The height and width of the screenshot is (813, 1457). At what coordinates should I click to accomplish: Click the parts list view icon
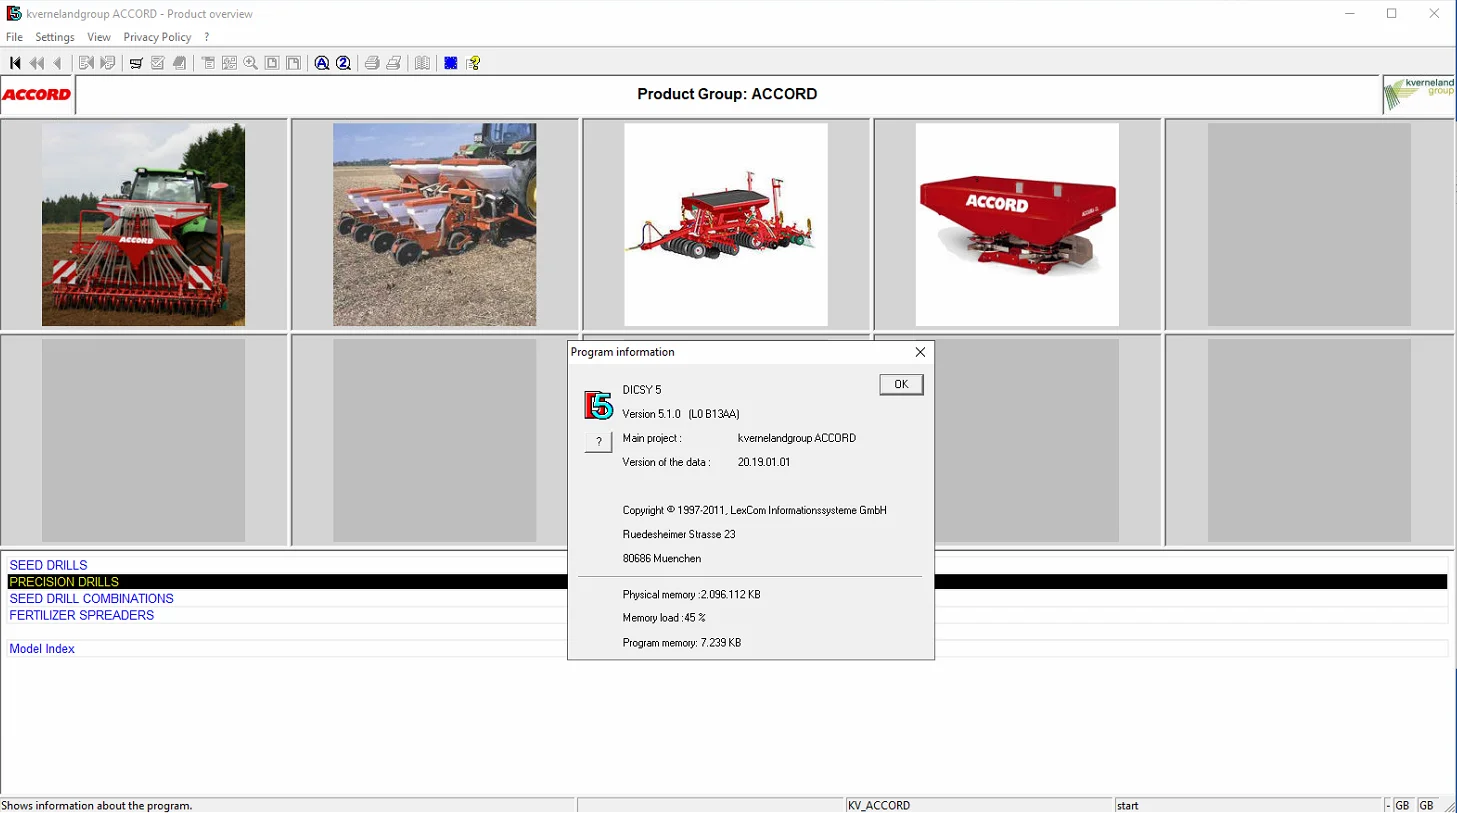208,63
